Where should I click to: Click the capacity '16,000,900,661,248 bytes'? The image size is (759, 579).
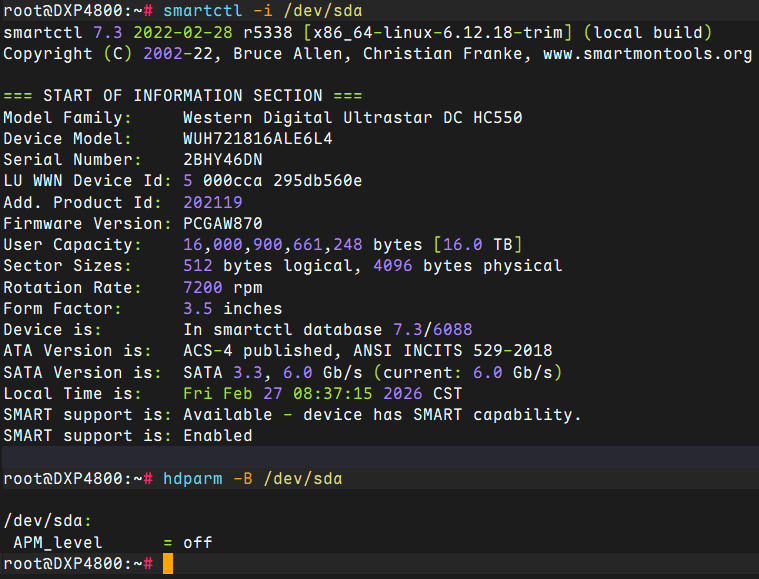[303, 244]
